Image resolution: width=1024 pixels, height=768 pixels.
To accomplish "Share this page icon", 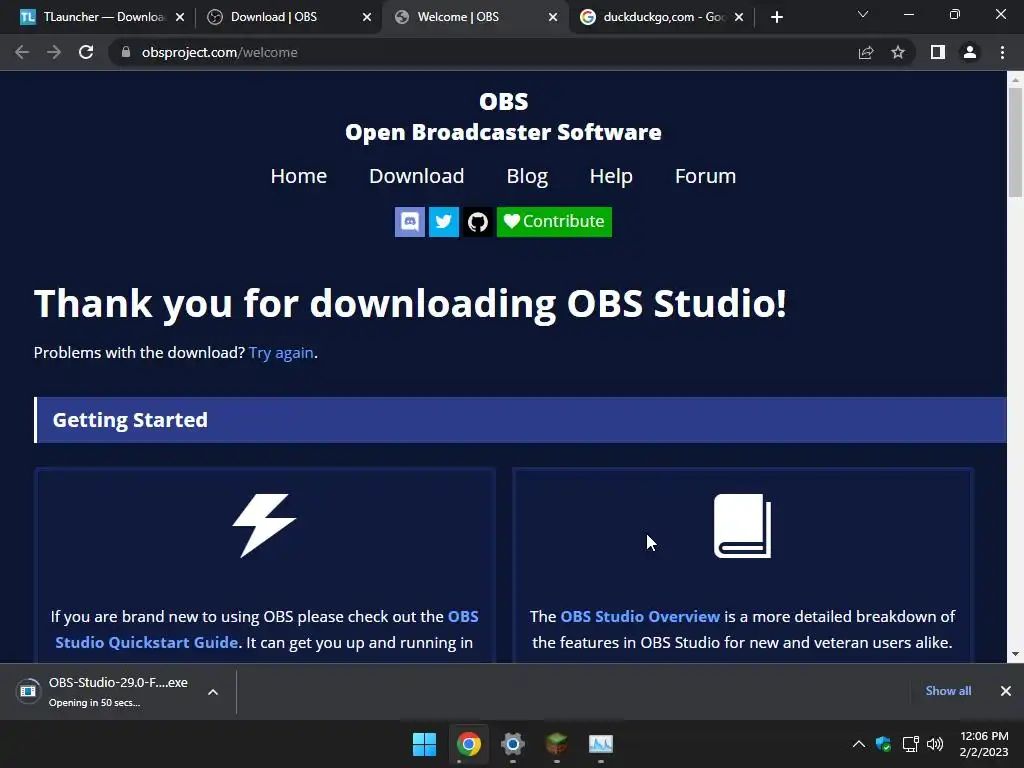I will click(866, 52).
